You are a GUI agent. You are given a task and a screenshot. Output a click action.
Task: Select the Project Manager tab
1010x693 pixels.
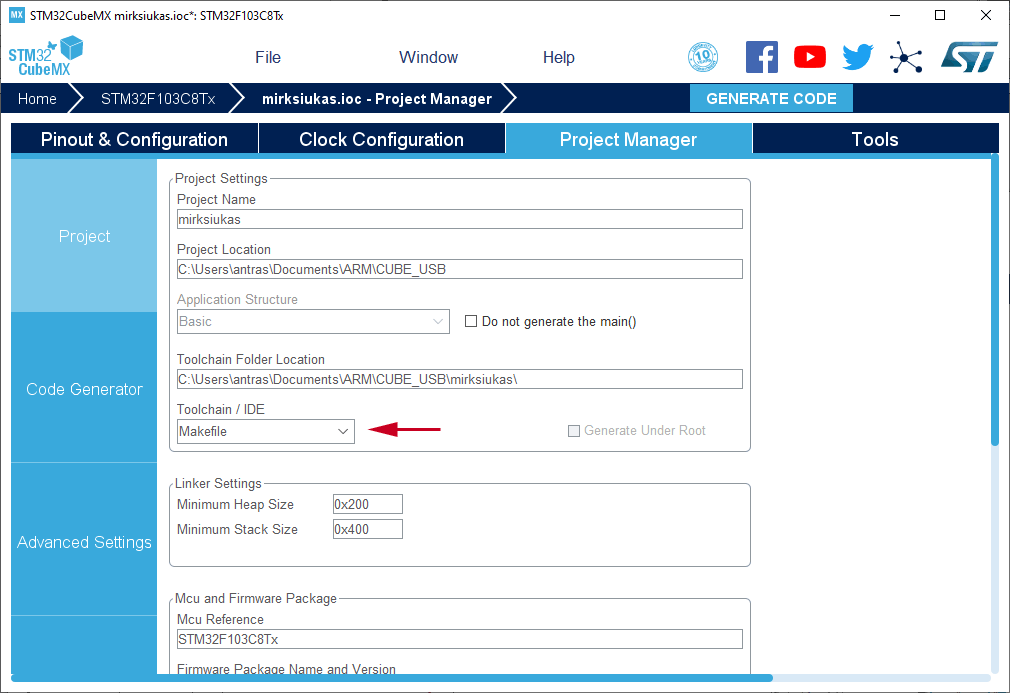point(629,139)
